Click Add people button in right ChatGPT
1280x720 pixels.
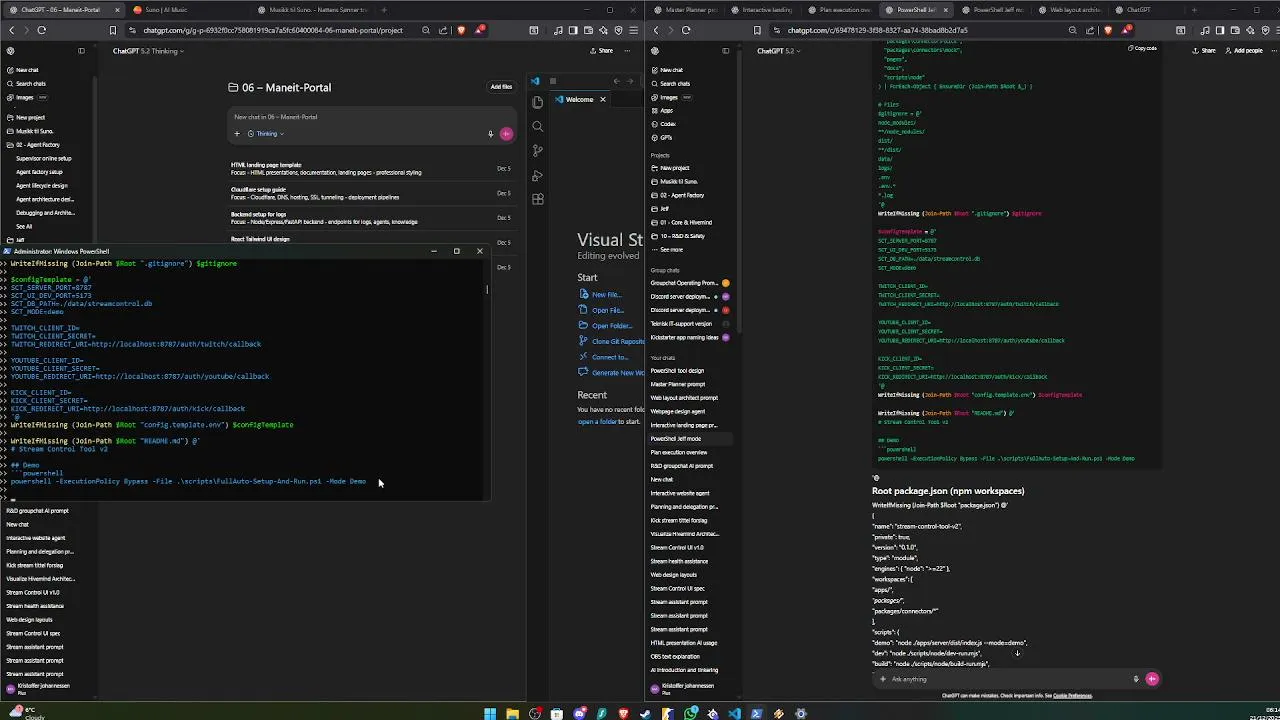[x=1244, y=51]
